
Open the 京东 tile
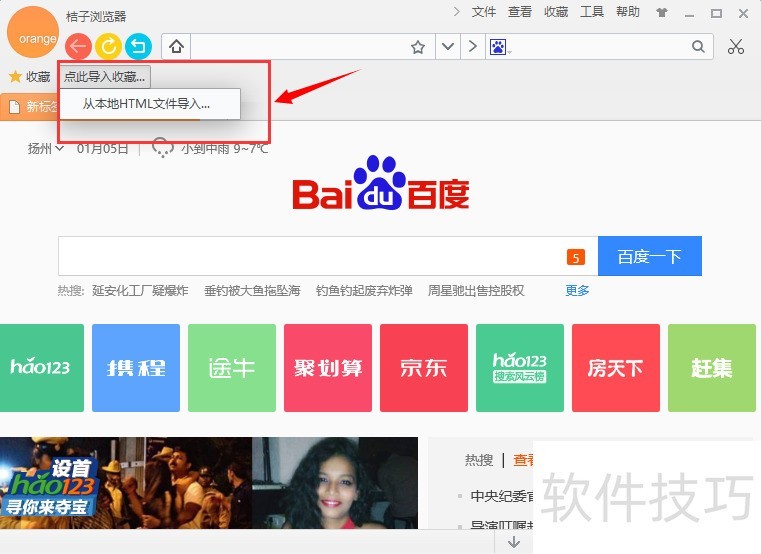(424, 368)
